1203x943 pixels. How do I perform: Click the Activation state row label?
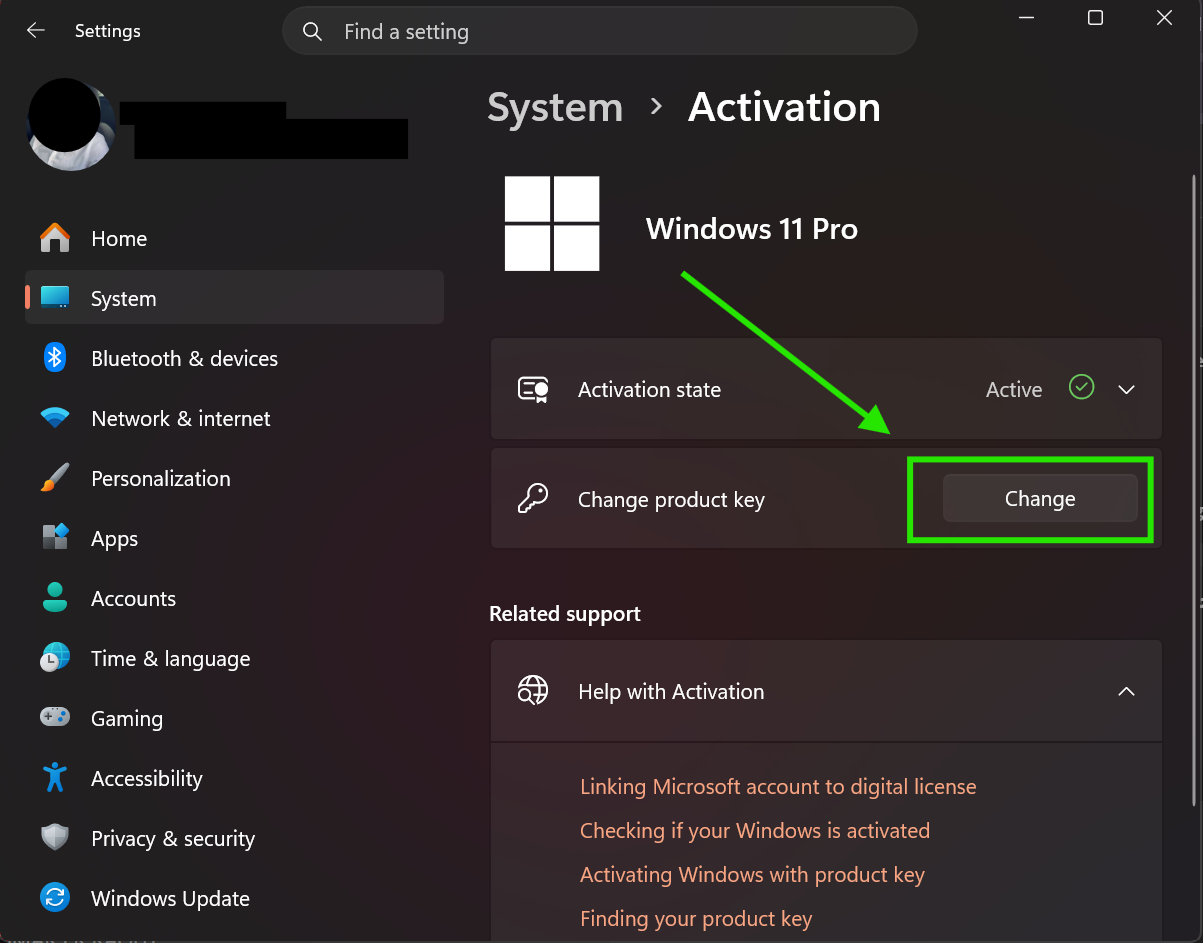coord(649,389)
